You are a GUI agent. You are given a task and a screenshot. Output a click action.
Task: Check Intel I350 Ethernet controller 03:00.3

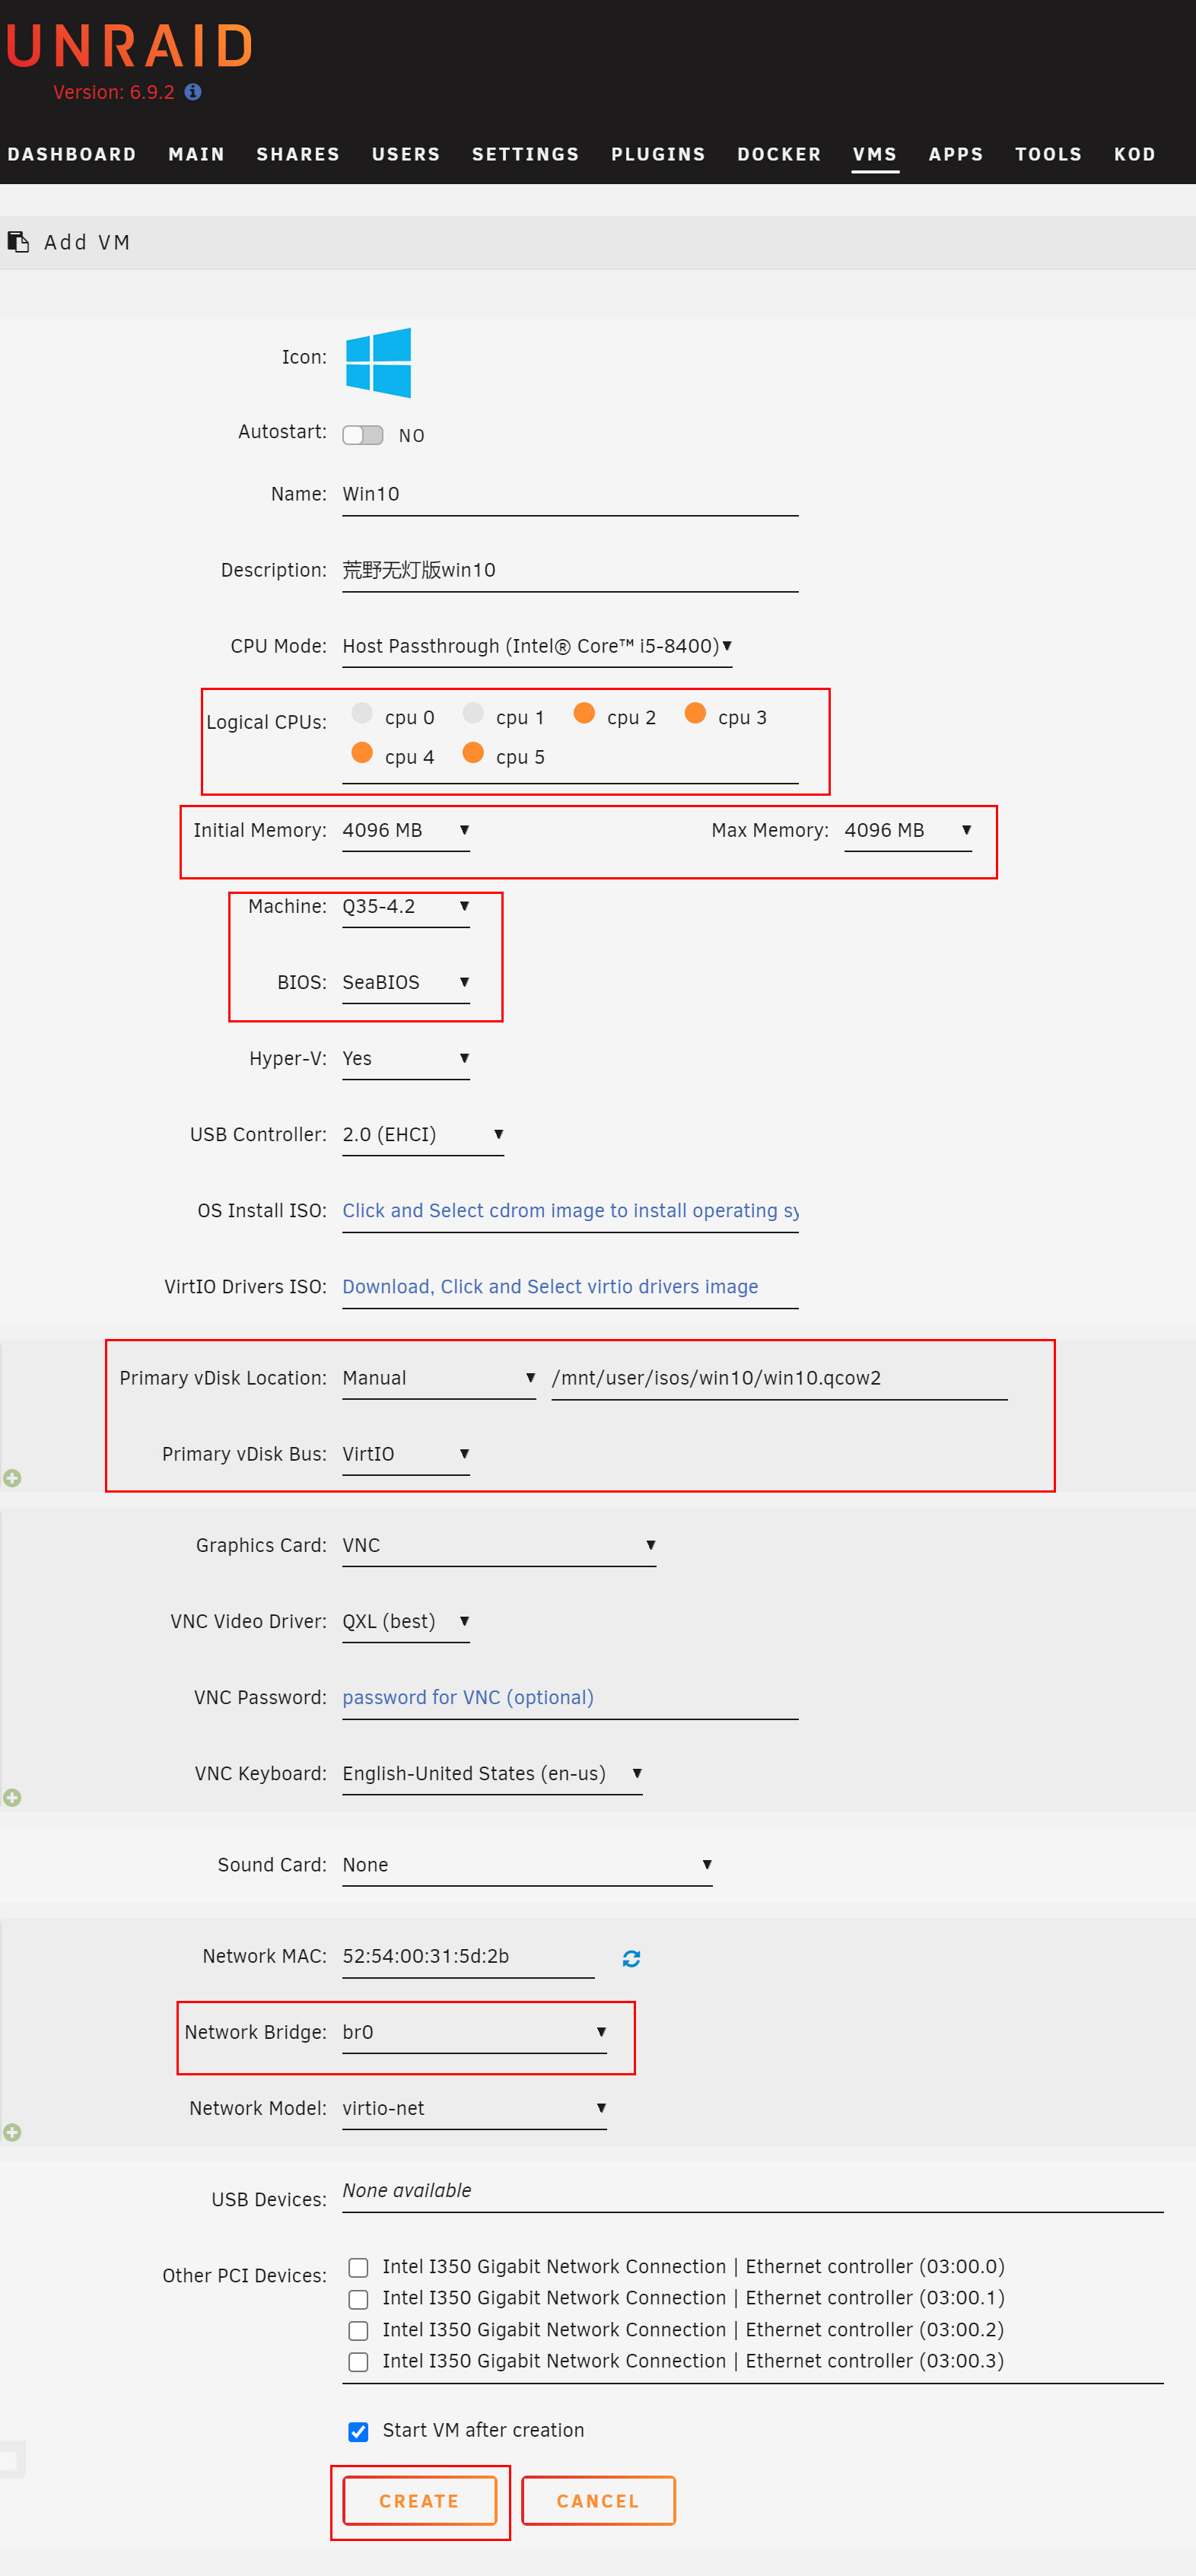[x=358, y=2362]
